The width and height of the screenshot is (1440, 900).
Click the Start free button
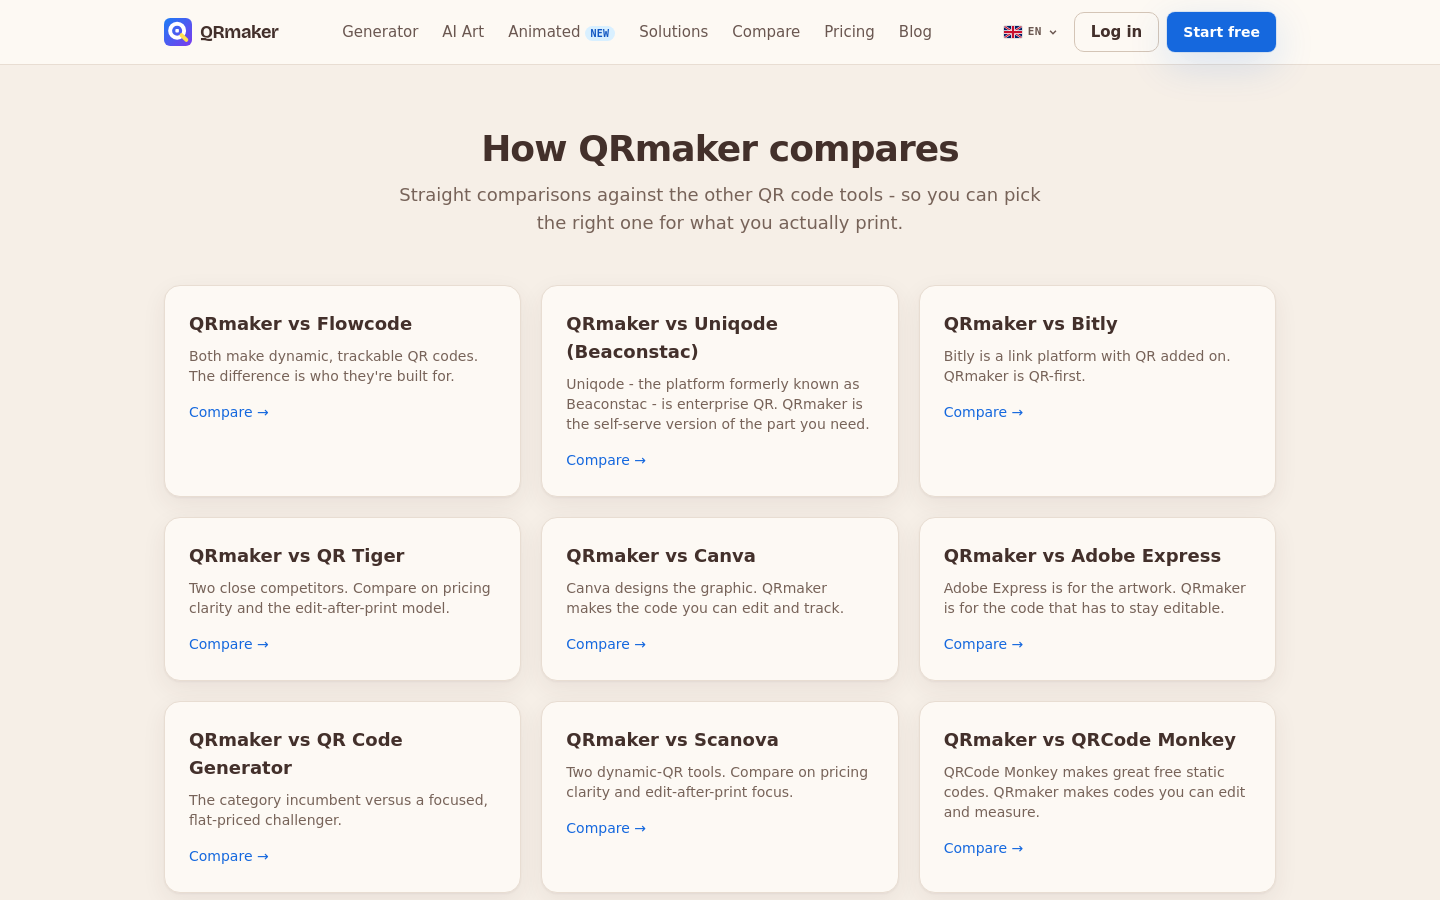click(1221, 32)
